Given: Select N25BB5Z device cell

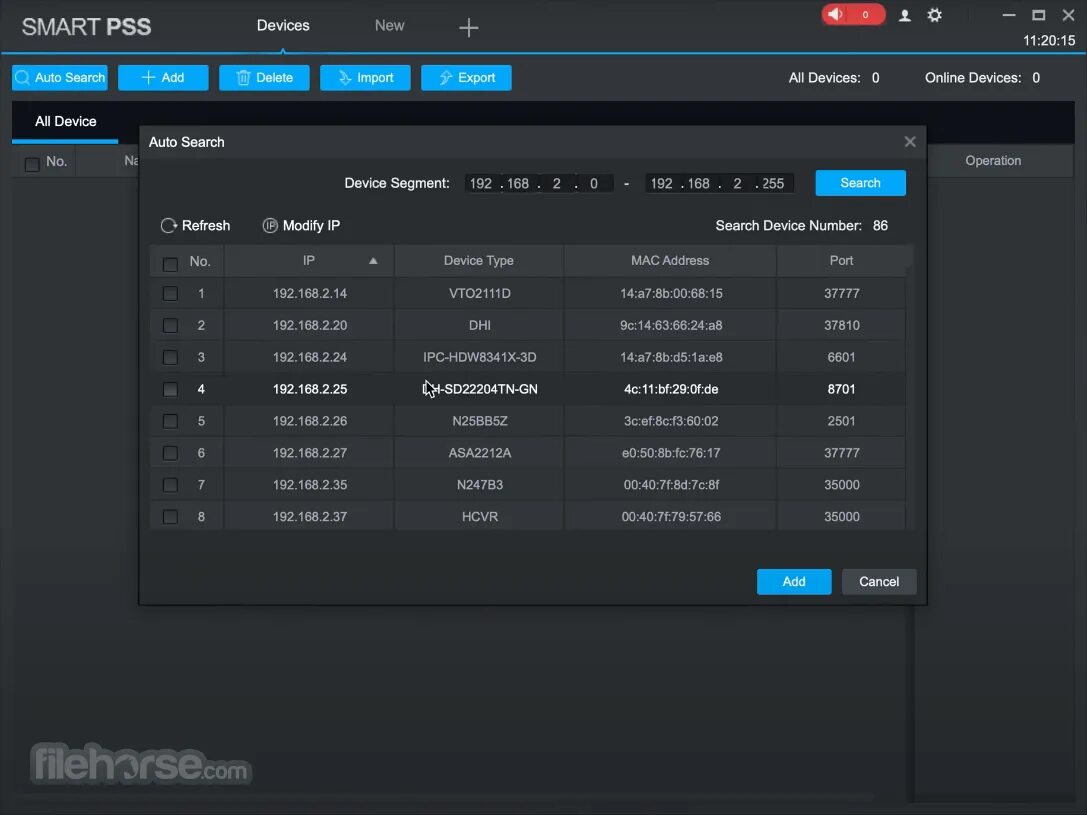Looking at the screenshot, I should click(480, 421).
